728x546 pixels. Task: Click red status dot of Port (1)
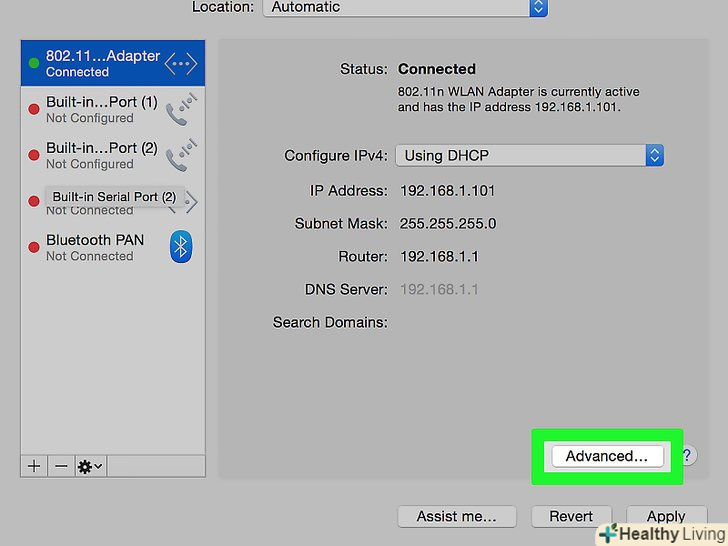pos(33,110)
